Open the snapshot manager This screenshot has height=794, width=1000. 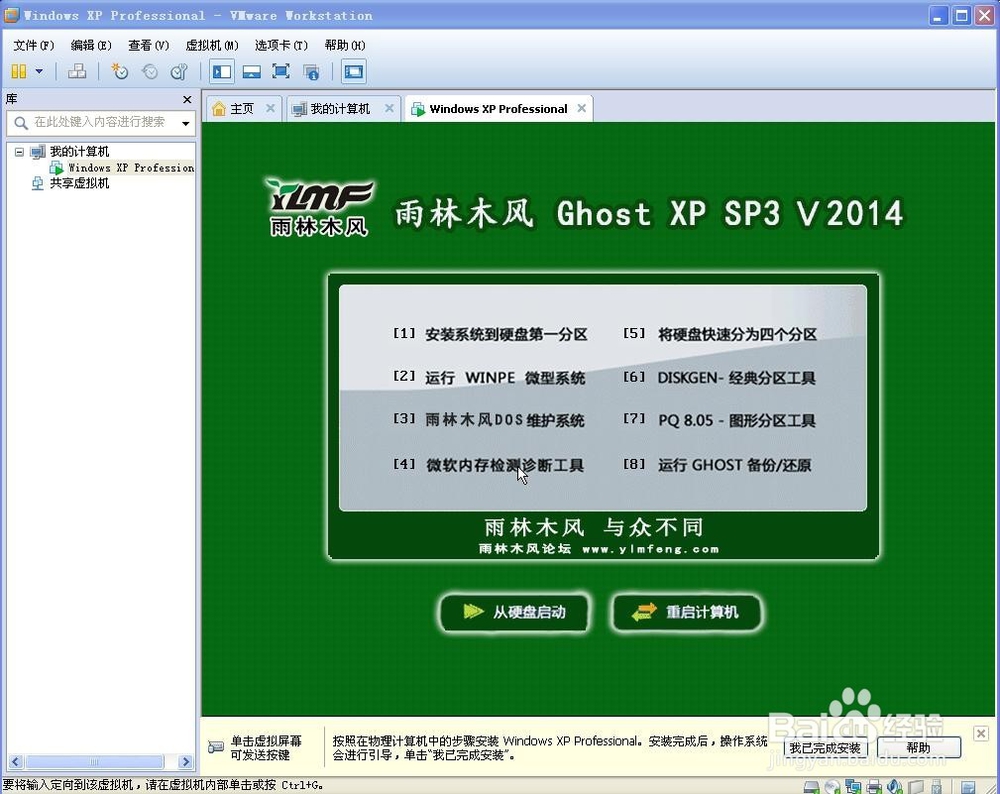(x=178, y=71)
